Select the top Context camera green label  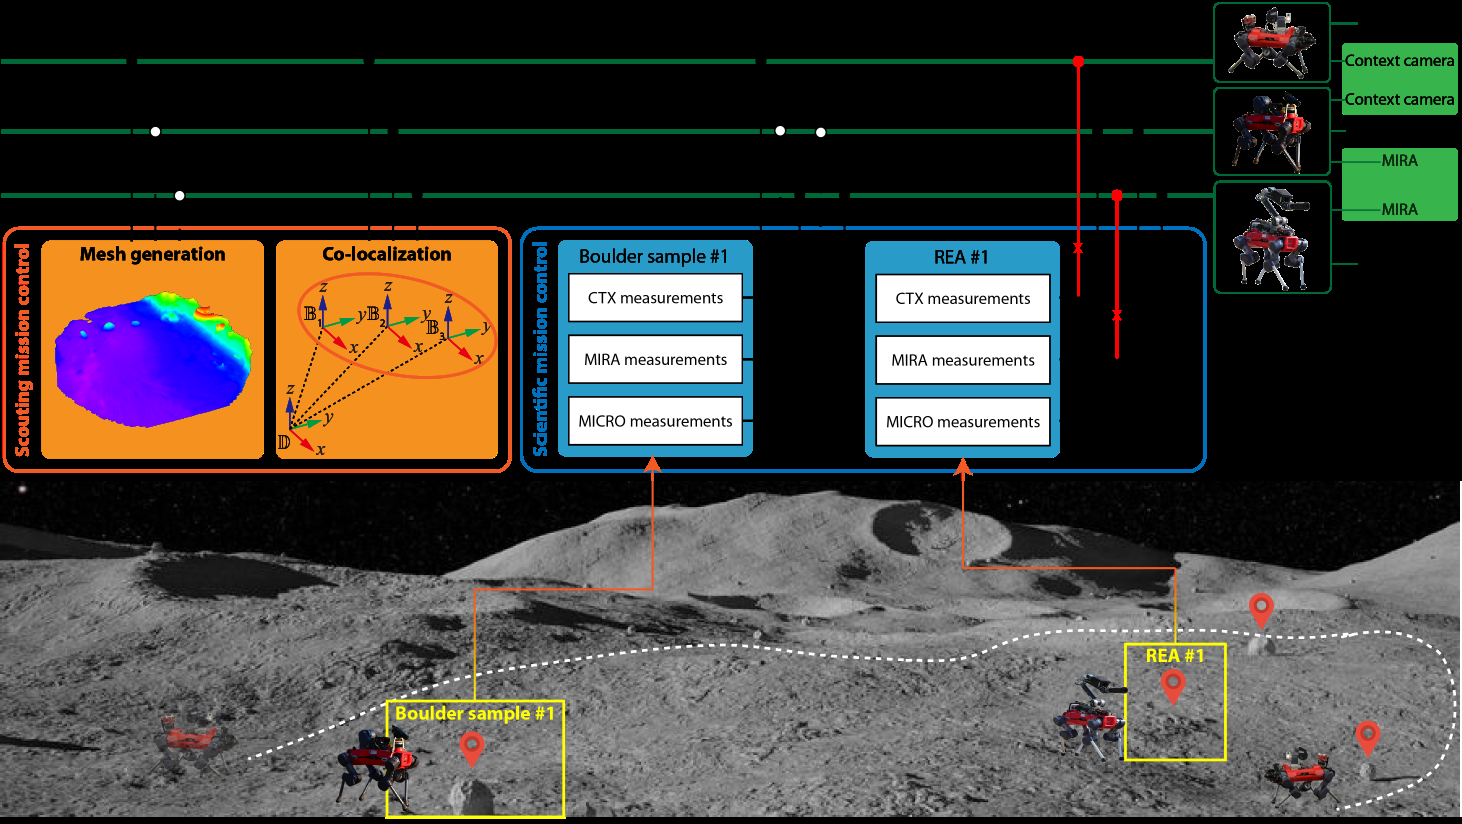pyautogui.click(x=1399, y=60)
